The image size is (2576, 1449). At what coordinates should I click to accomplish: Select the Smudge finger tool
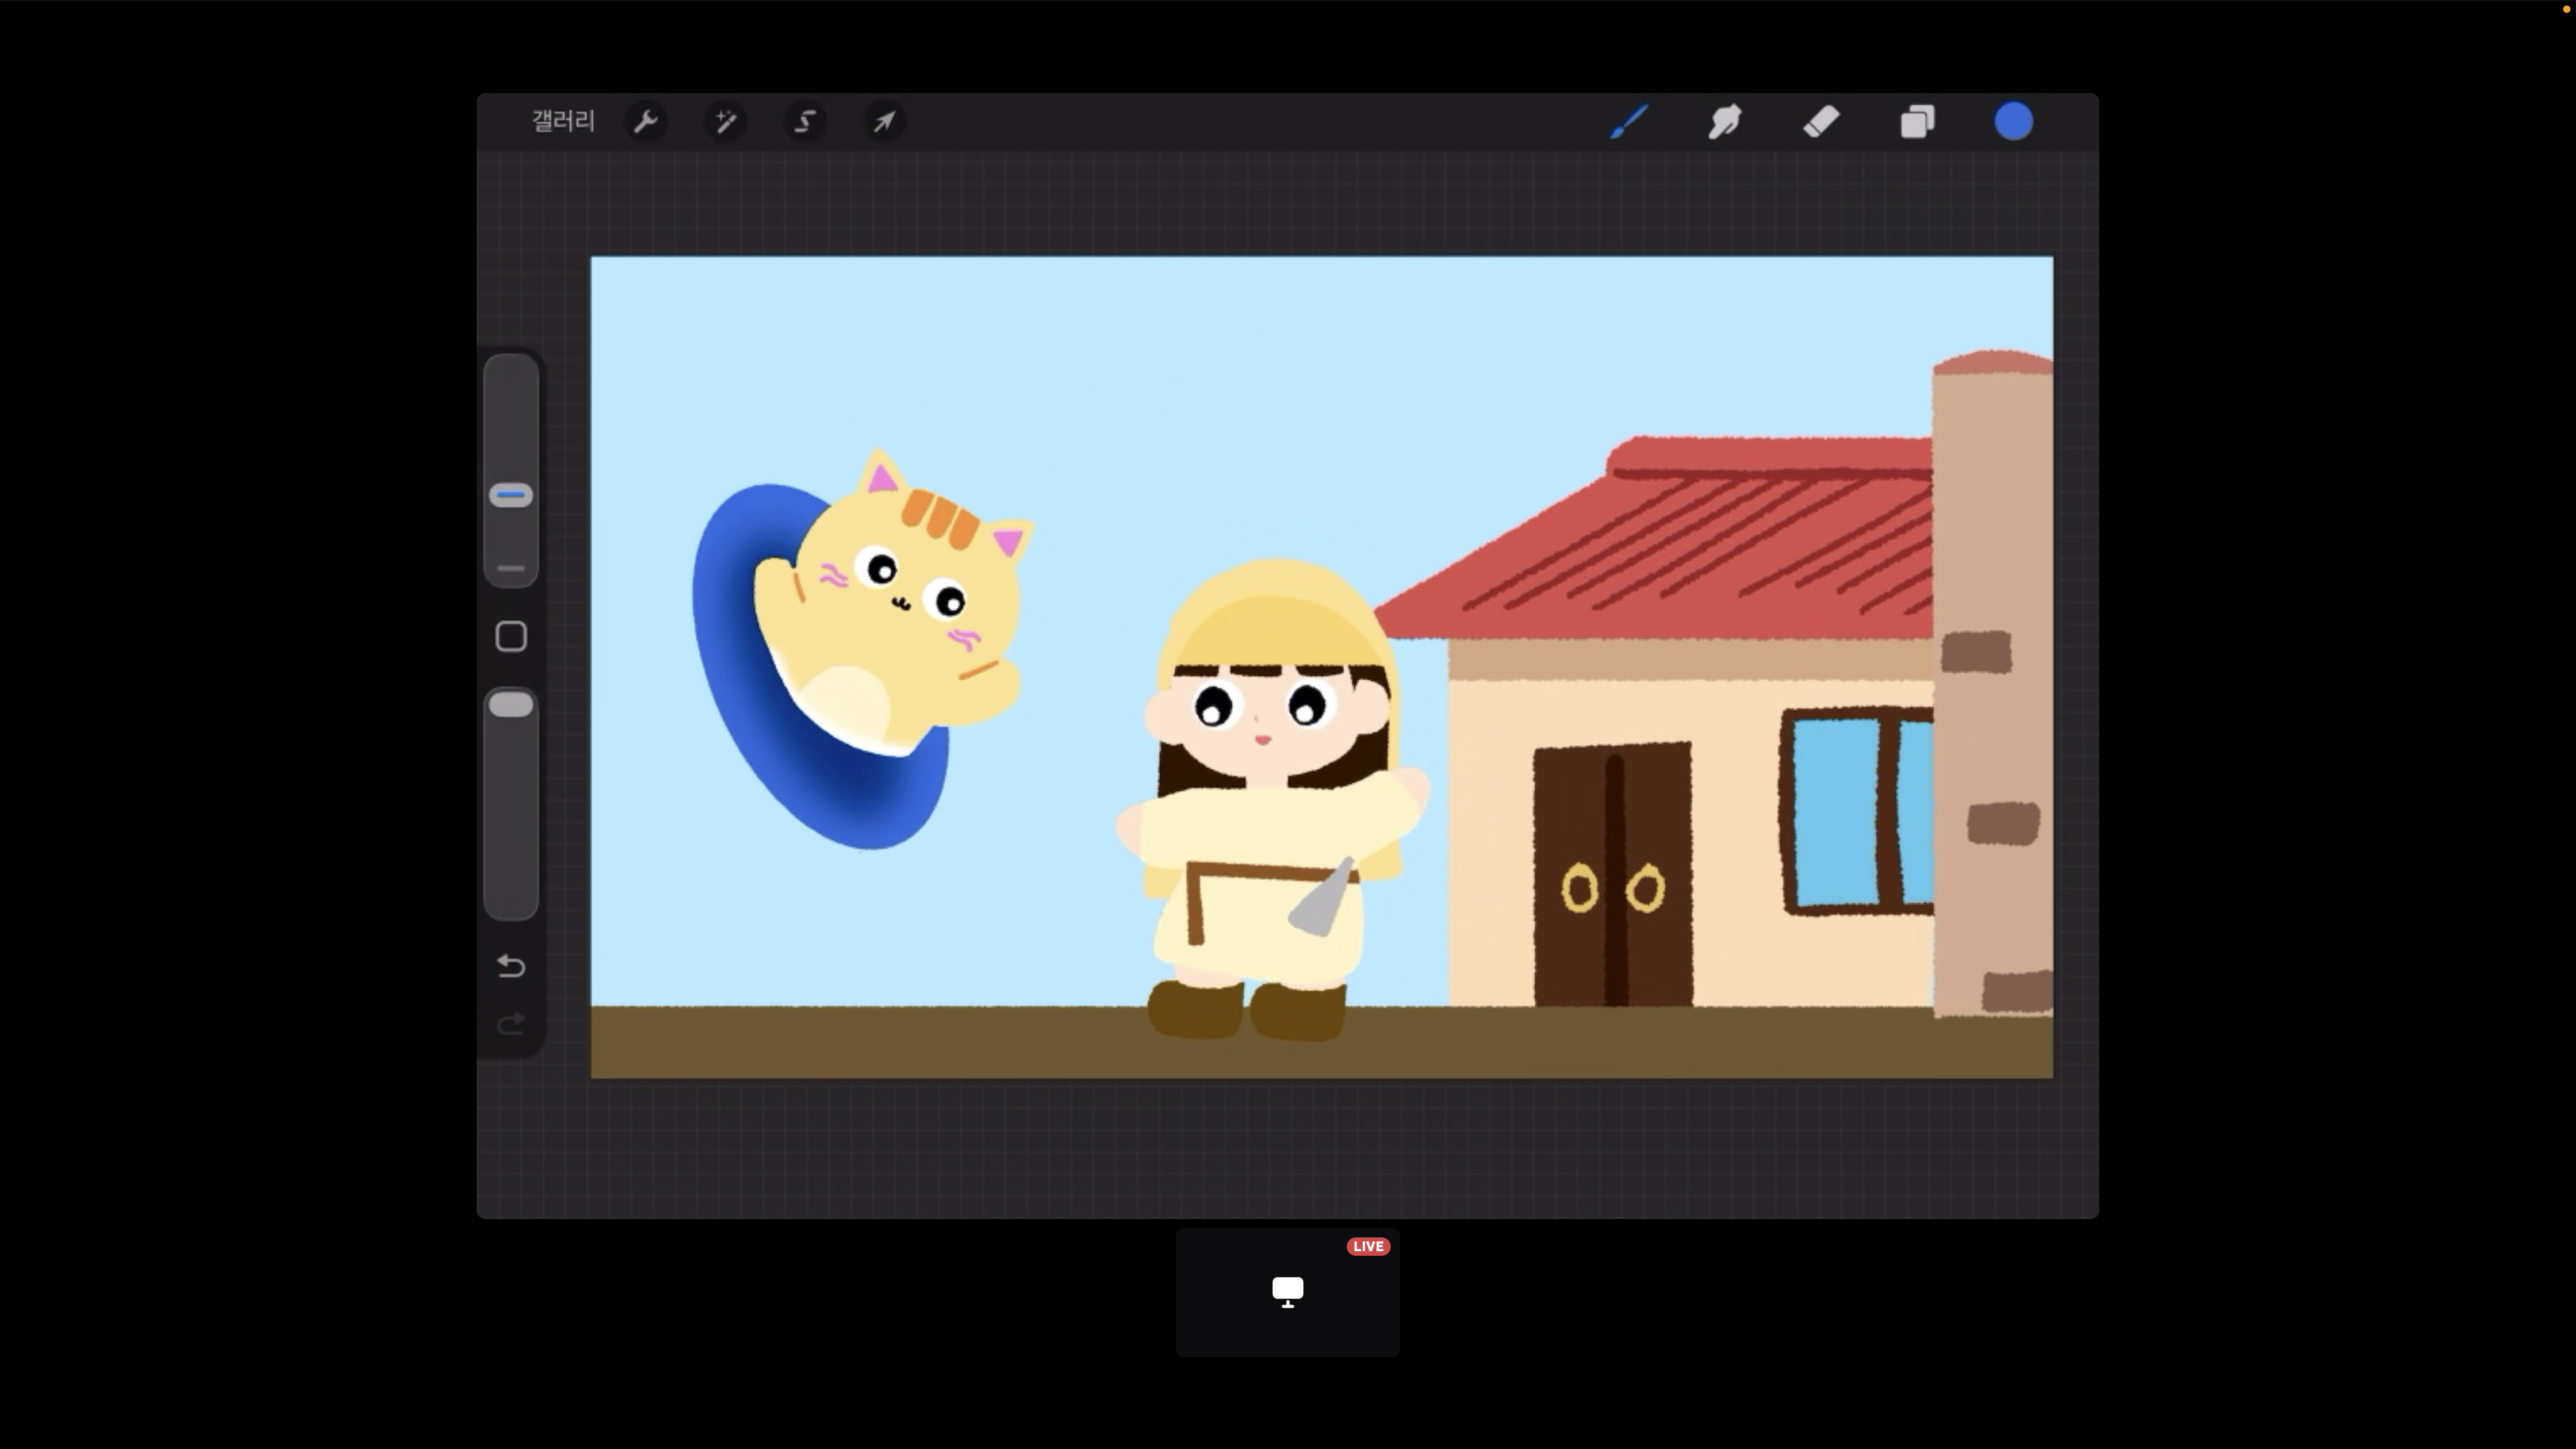pyautogui.click(x=1725, y=121)
